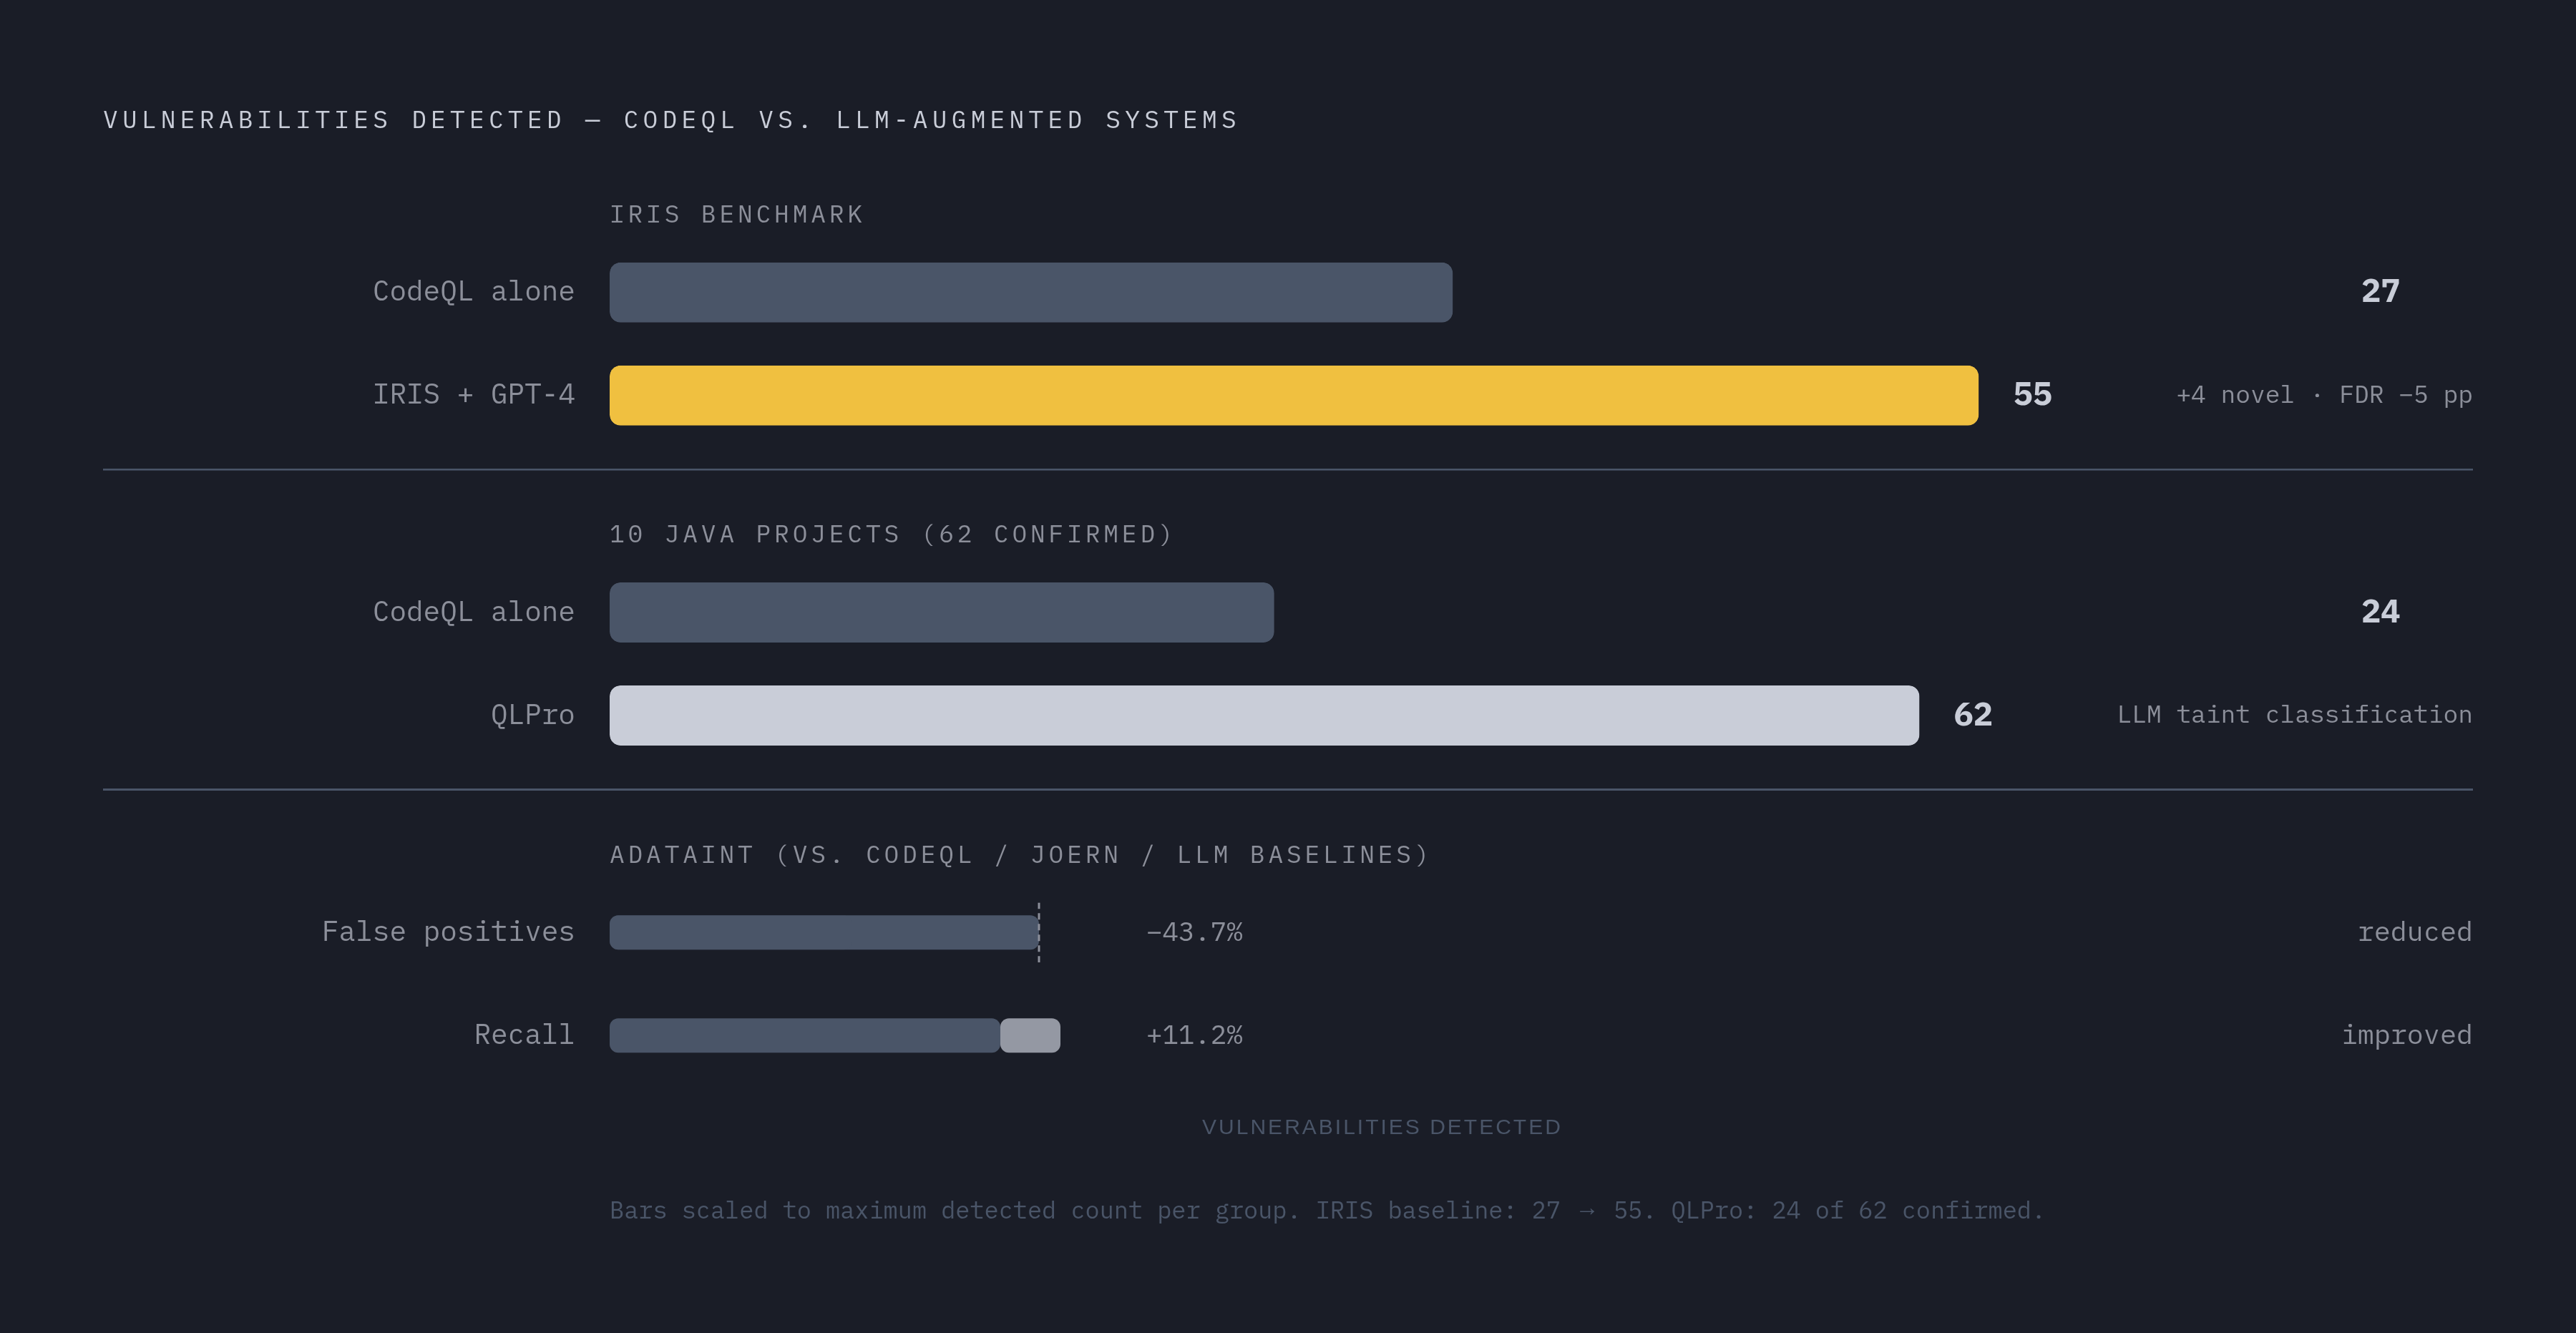Click the 'CodeQL alone' label in Java projects group
Image resolution: width=2576 pixels, height=1333 pixels.
point(473,612)
